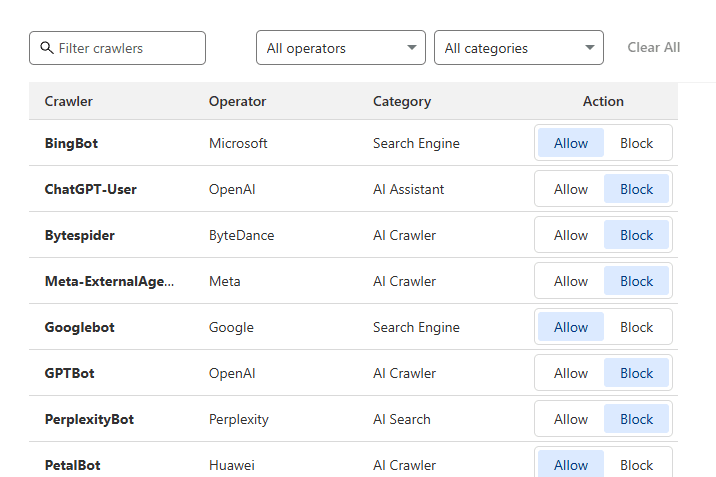Click the Google operator cell
The height and width of the screenshot is (477, 716).
click(231, 327)
